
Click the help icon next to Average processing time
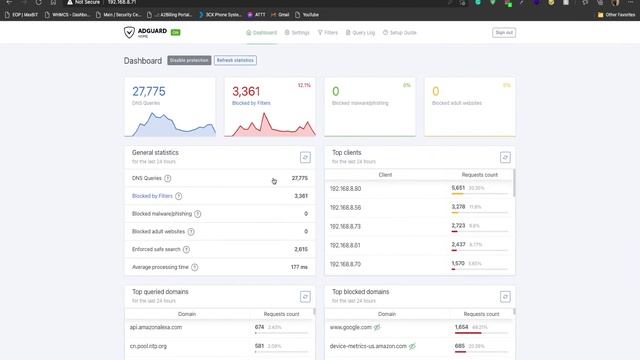(x=195, y=267)
